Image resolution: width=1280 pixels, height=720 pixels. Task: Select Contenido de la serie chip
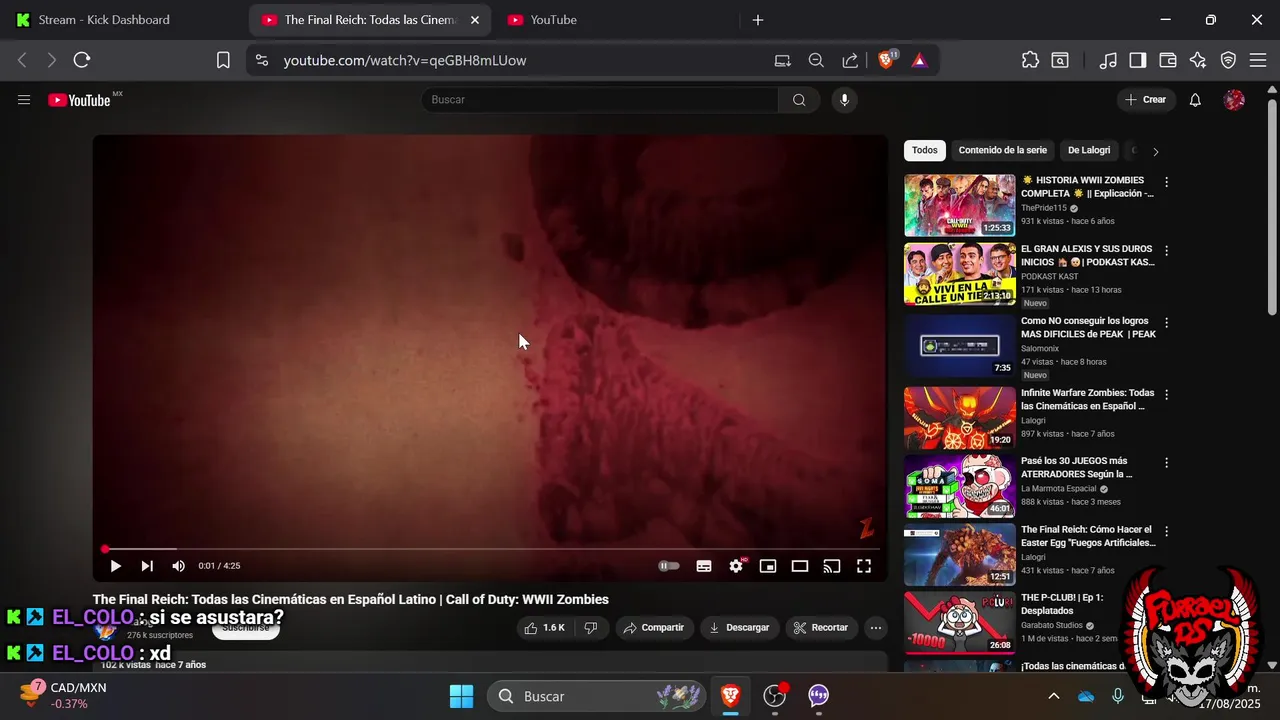(x=1003, y=150)
